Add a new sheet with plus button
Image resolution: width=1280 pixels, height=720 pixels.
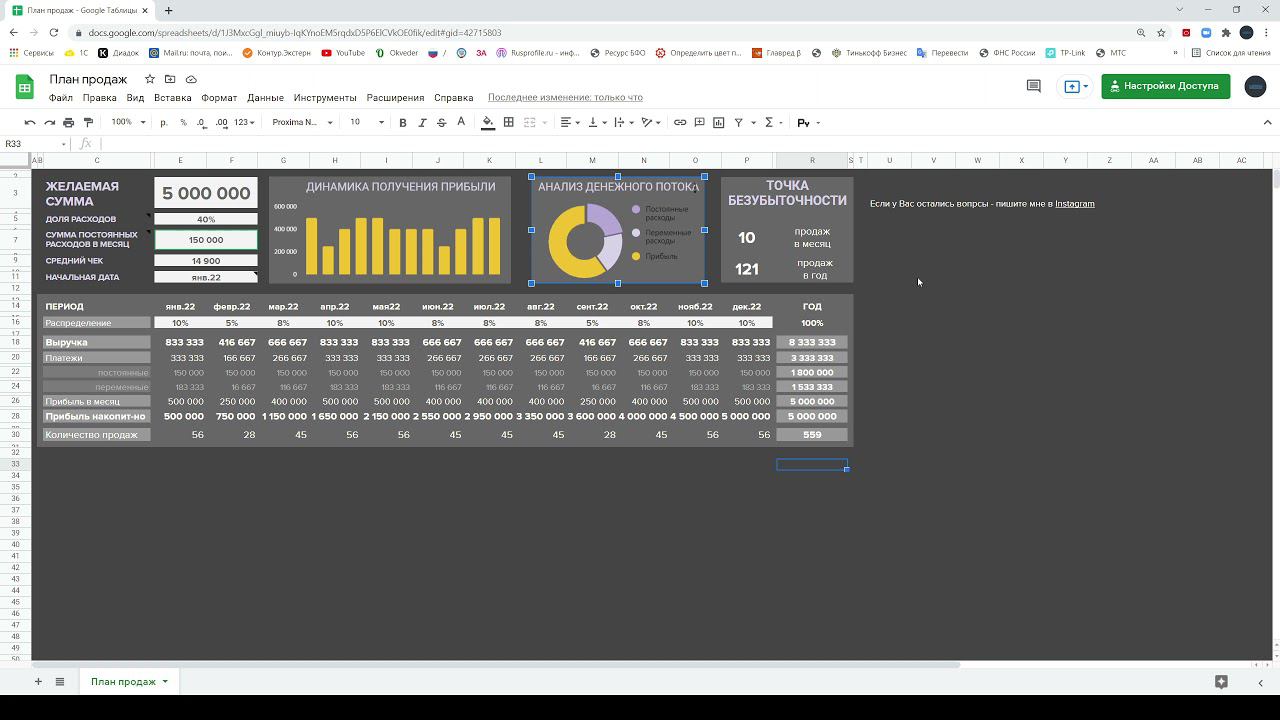(x=38, y=682)
